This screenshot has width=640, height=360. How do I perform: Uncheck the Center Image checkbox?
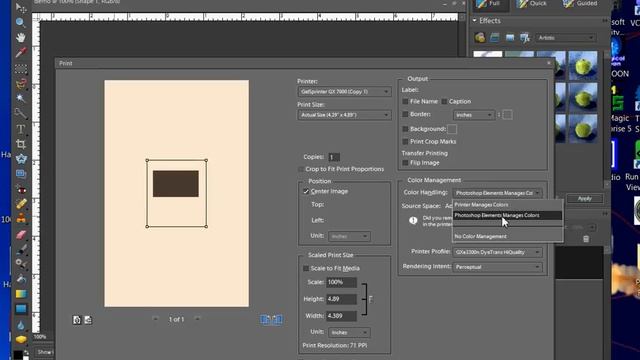pos(306,191)
